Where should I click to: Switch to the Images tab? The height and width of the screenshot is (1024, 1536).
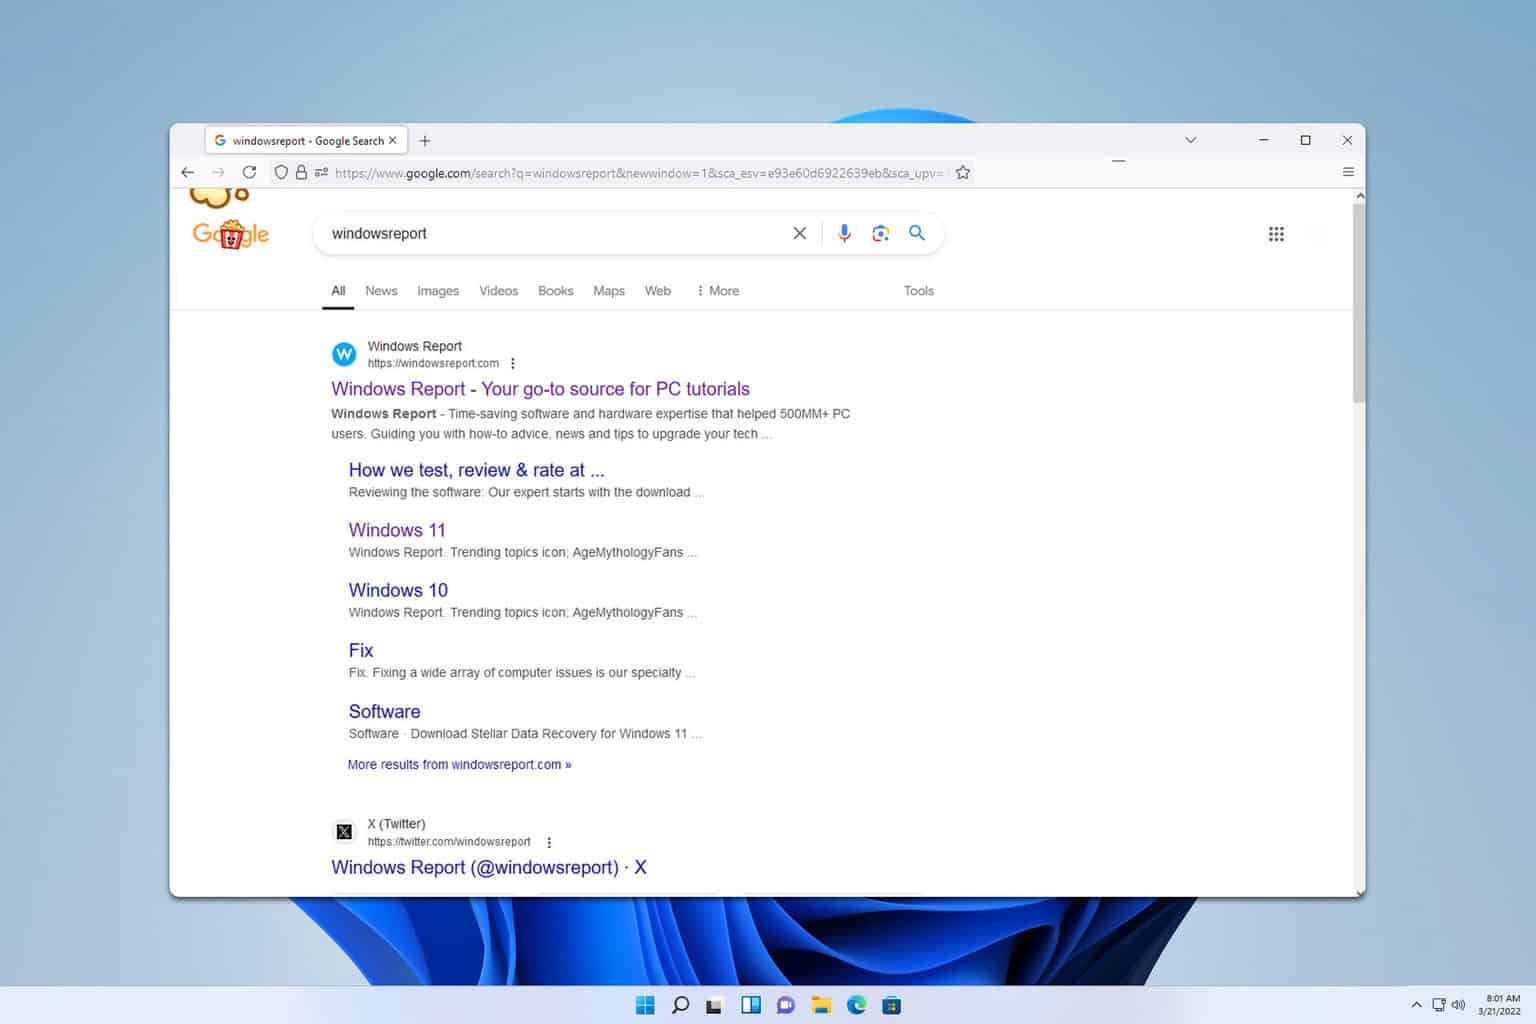click(438, 291)
